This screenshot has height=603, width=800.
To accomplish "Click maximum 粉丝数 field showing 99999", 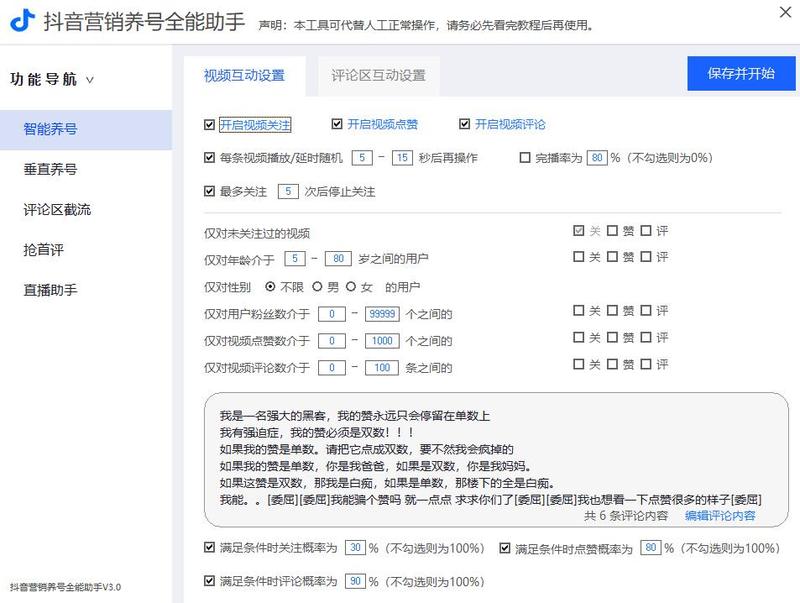I will tap(382, 314).
